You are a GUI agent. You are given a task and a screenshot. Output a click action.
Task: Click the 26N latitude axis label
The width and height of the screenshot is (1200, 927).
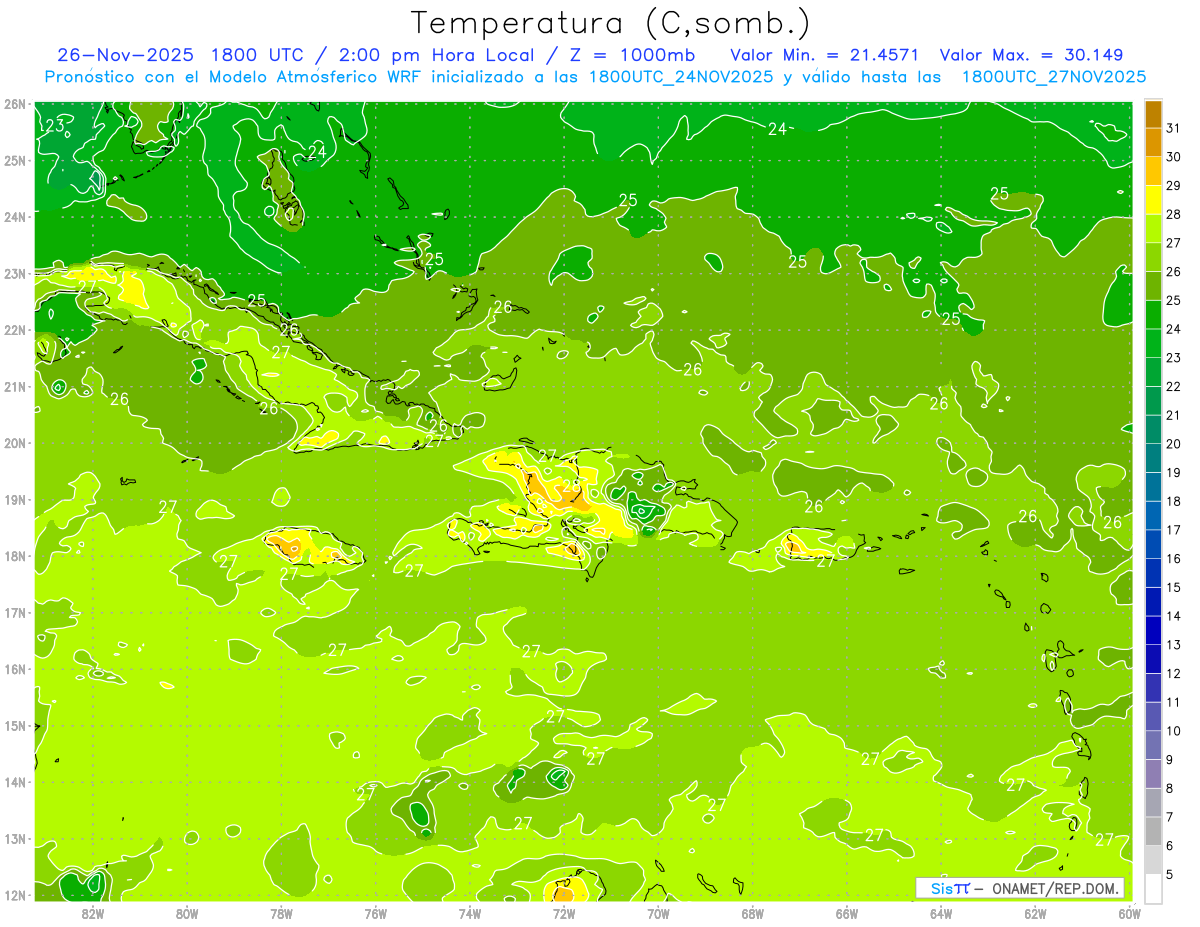pos(14,104)
